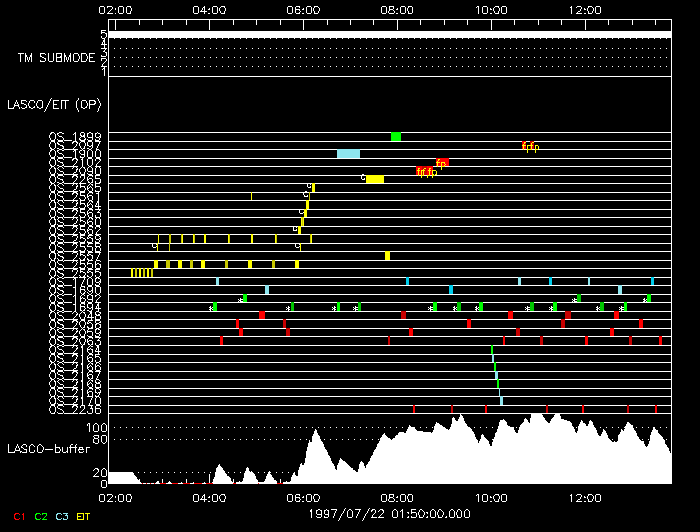This screenshot has height=532, width=700.
Task: Click the white TM submode 5 bar
Action: [x=388, y=35]
